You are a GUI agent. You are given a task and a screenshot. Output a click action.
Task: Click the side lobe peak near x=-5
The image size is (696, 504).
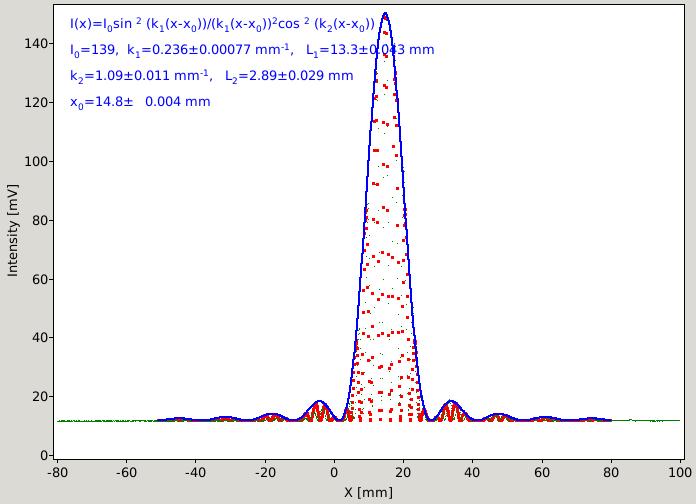point(319,402)
